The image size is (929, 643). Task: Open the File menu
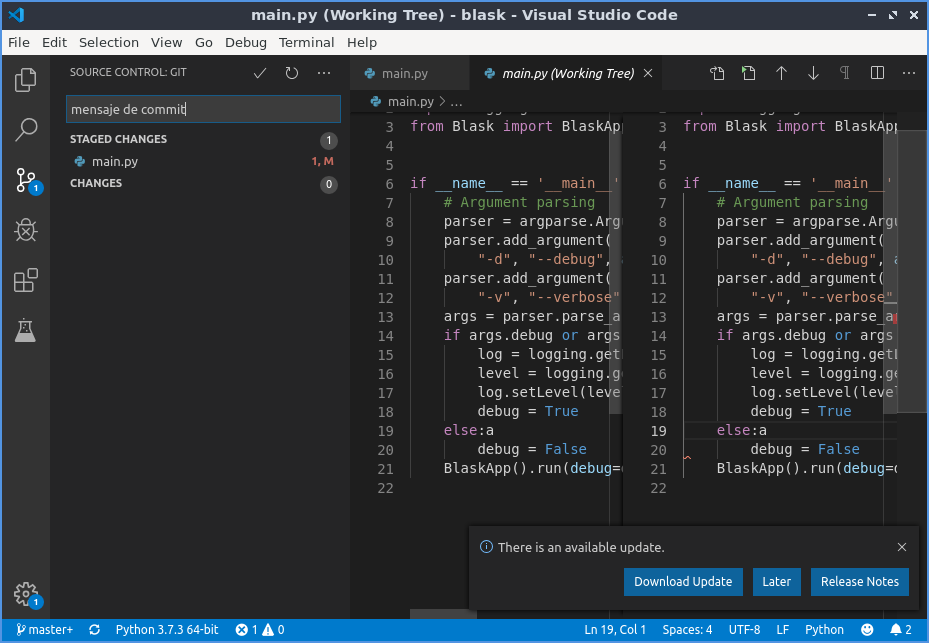pyautogui.click(x=18, y=43)
